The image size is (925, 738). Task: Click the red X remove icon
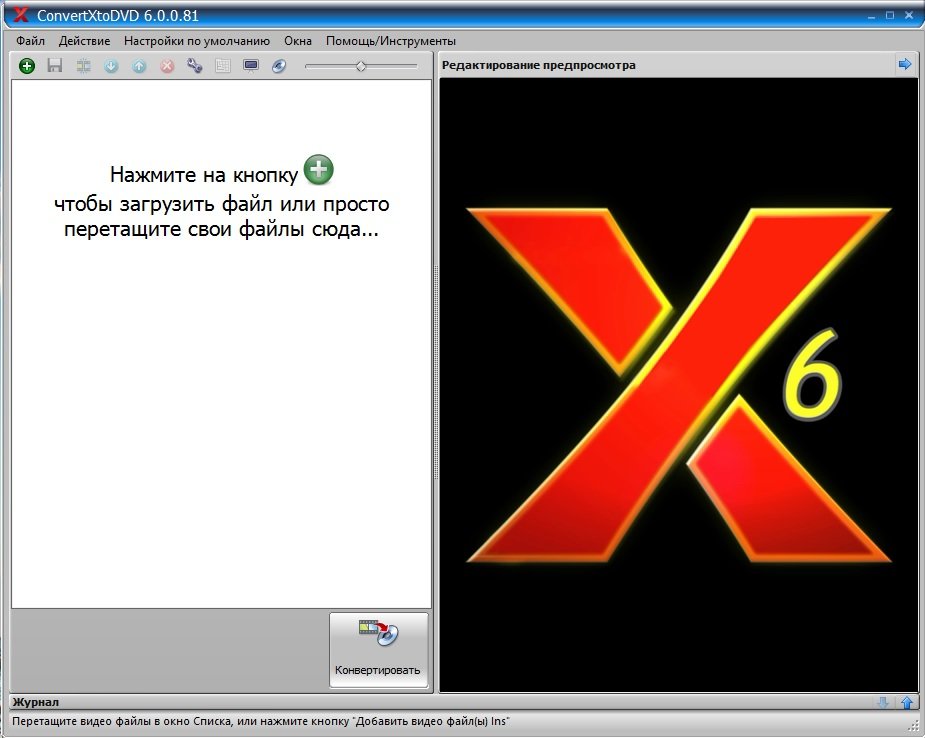coord(168,66)
